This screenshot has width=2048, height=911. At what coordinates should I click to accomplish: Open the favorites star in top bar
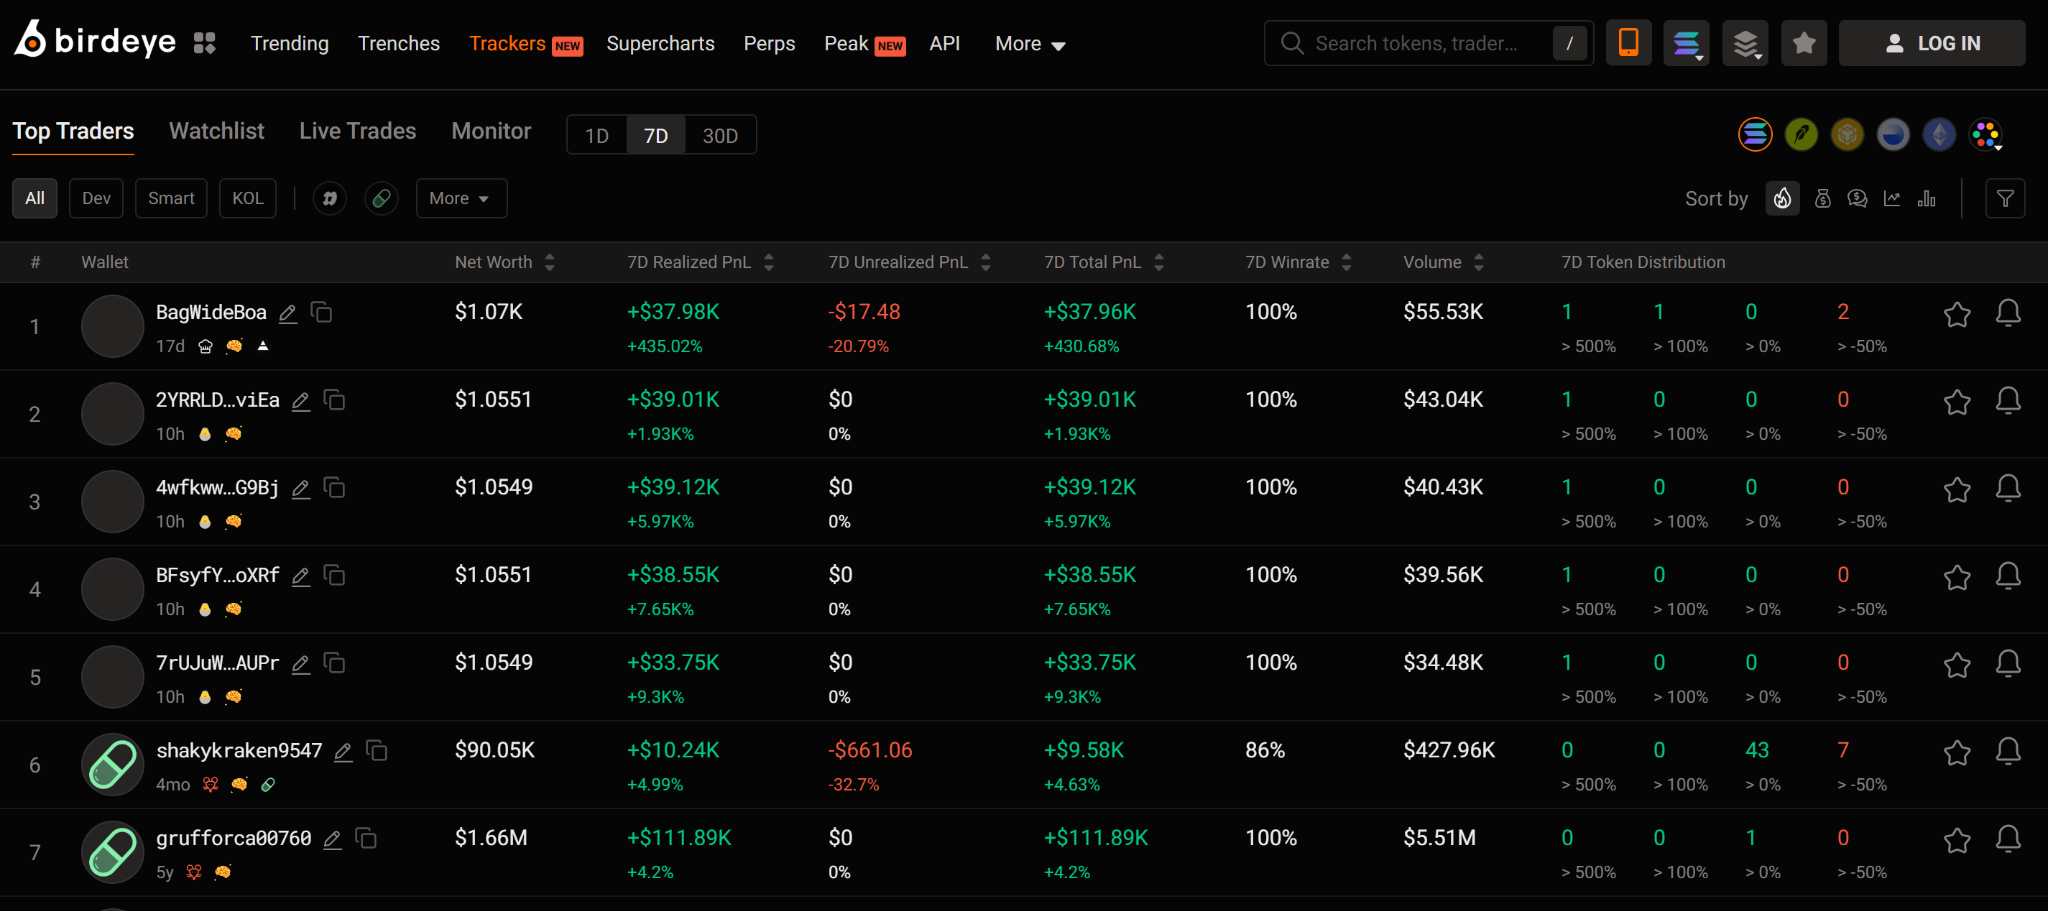point(1804,43)
